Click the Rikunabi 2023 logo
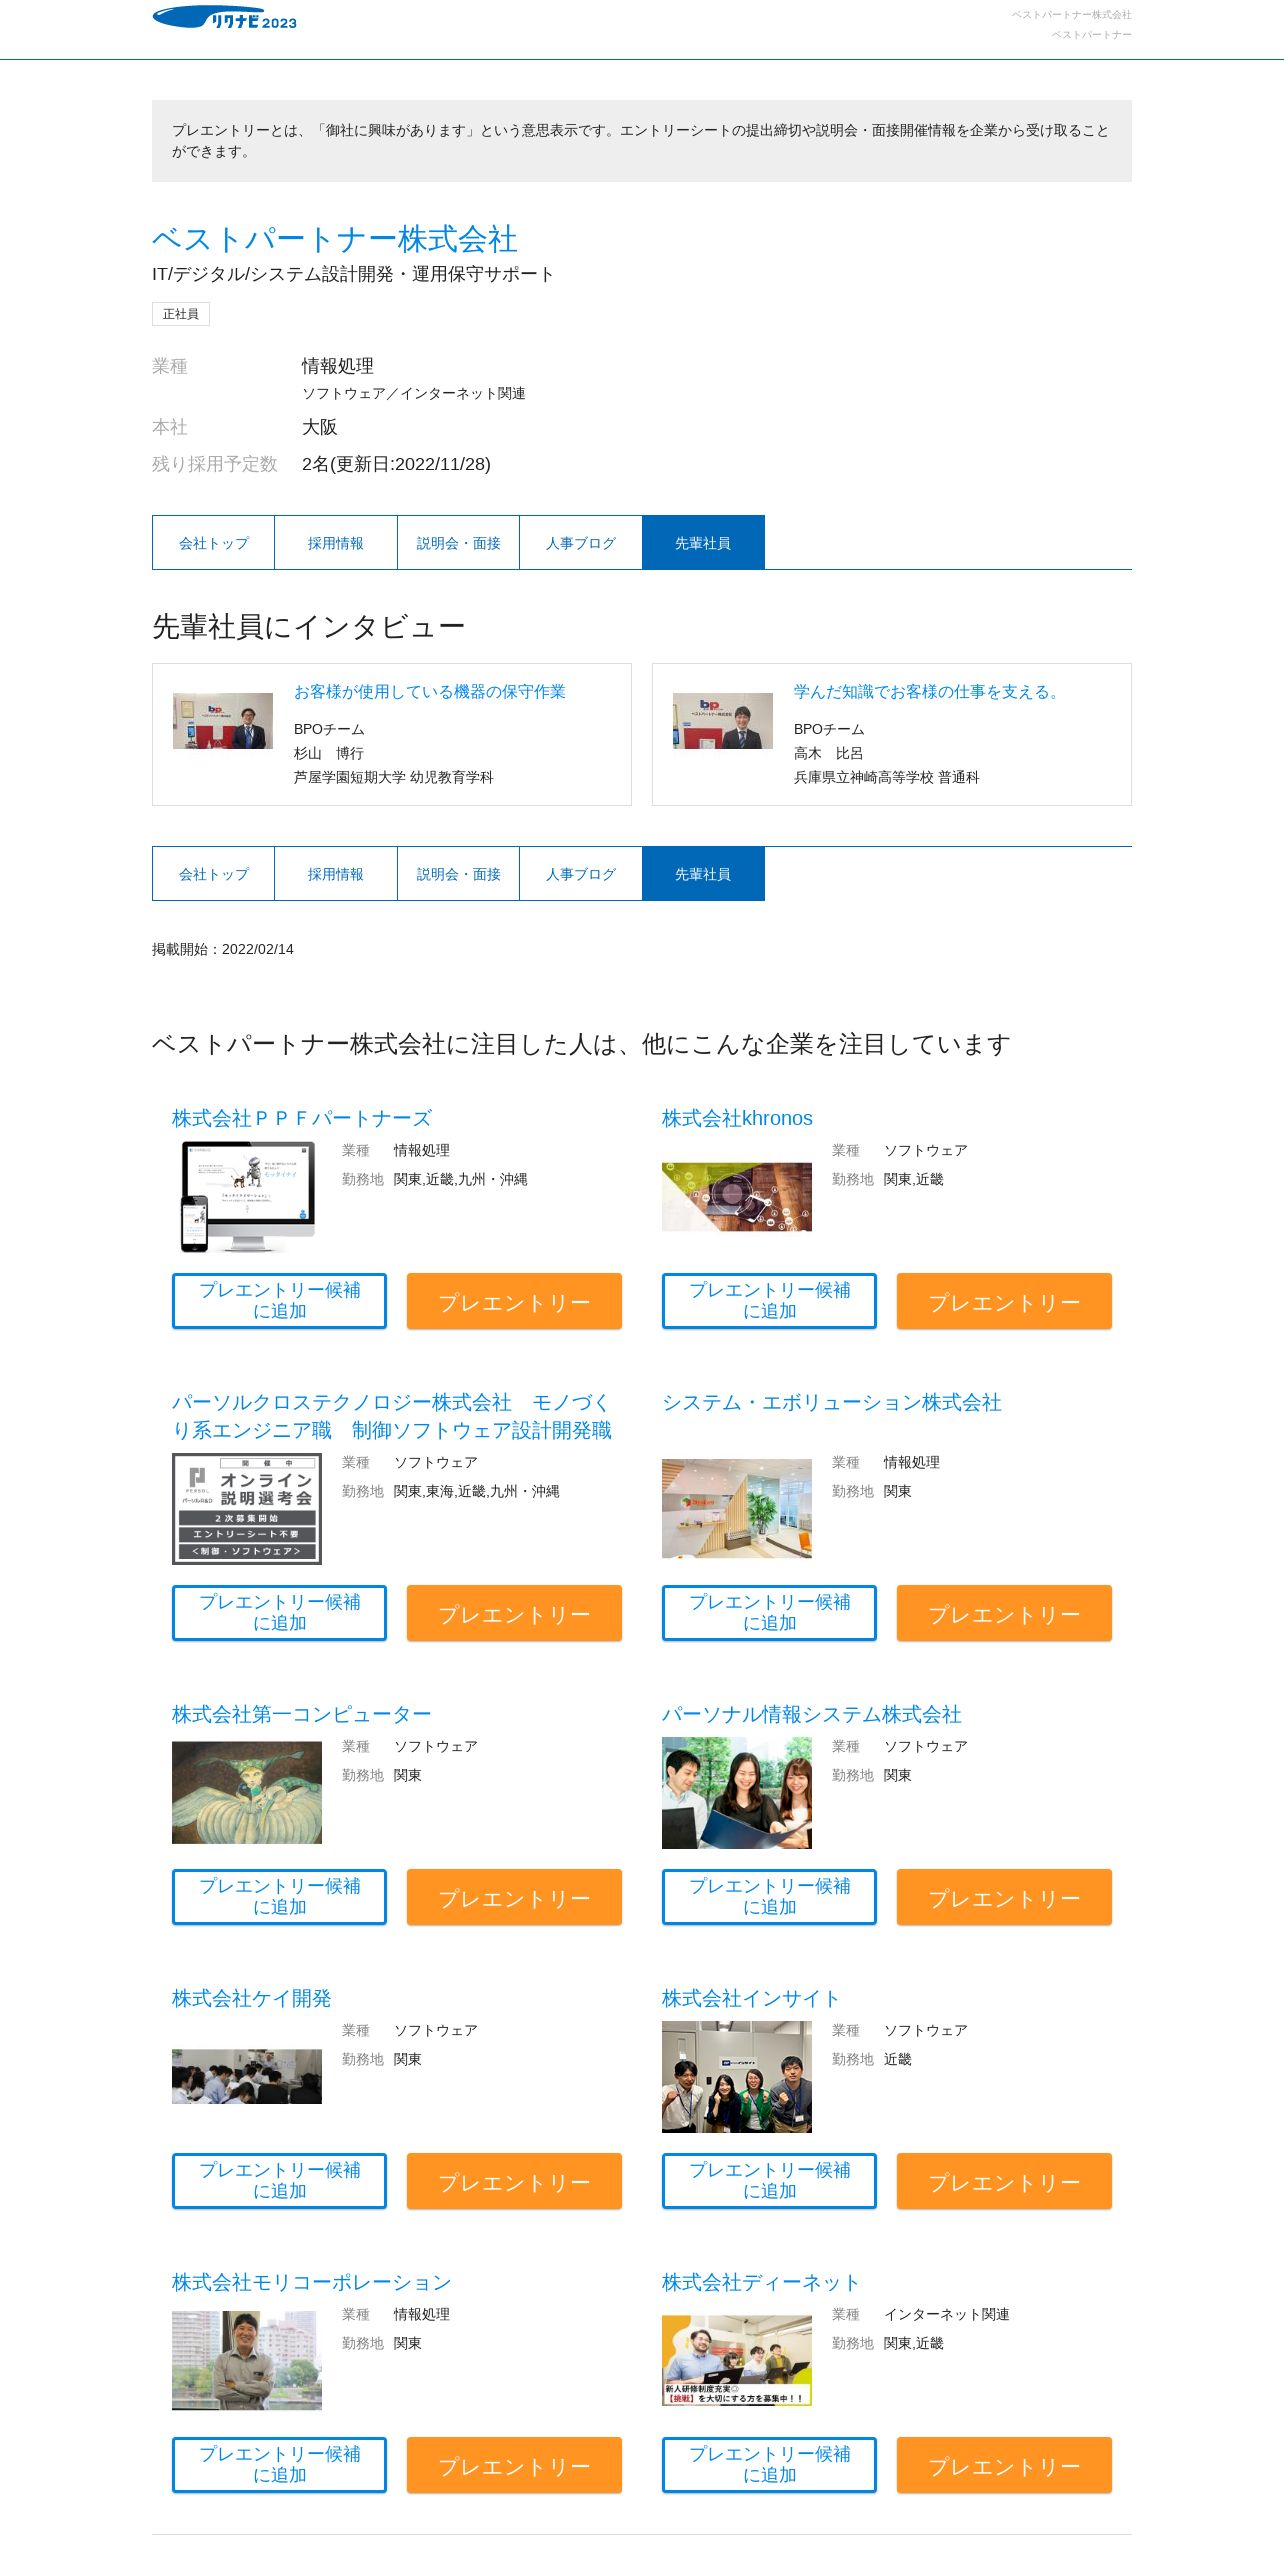Screen dimensions: 1284x2568 tap(225, 18)
